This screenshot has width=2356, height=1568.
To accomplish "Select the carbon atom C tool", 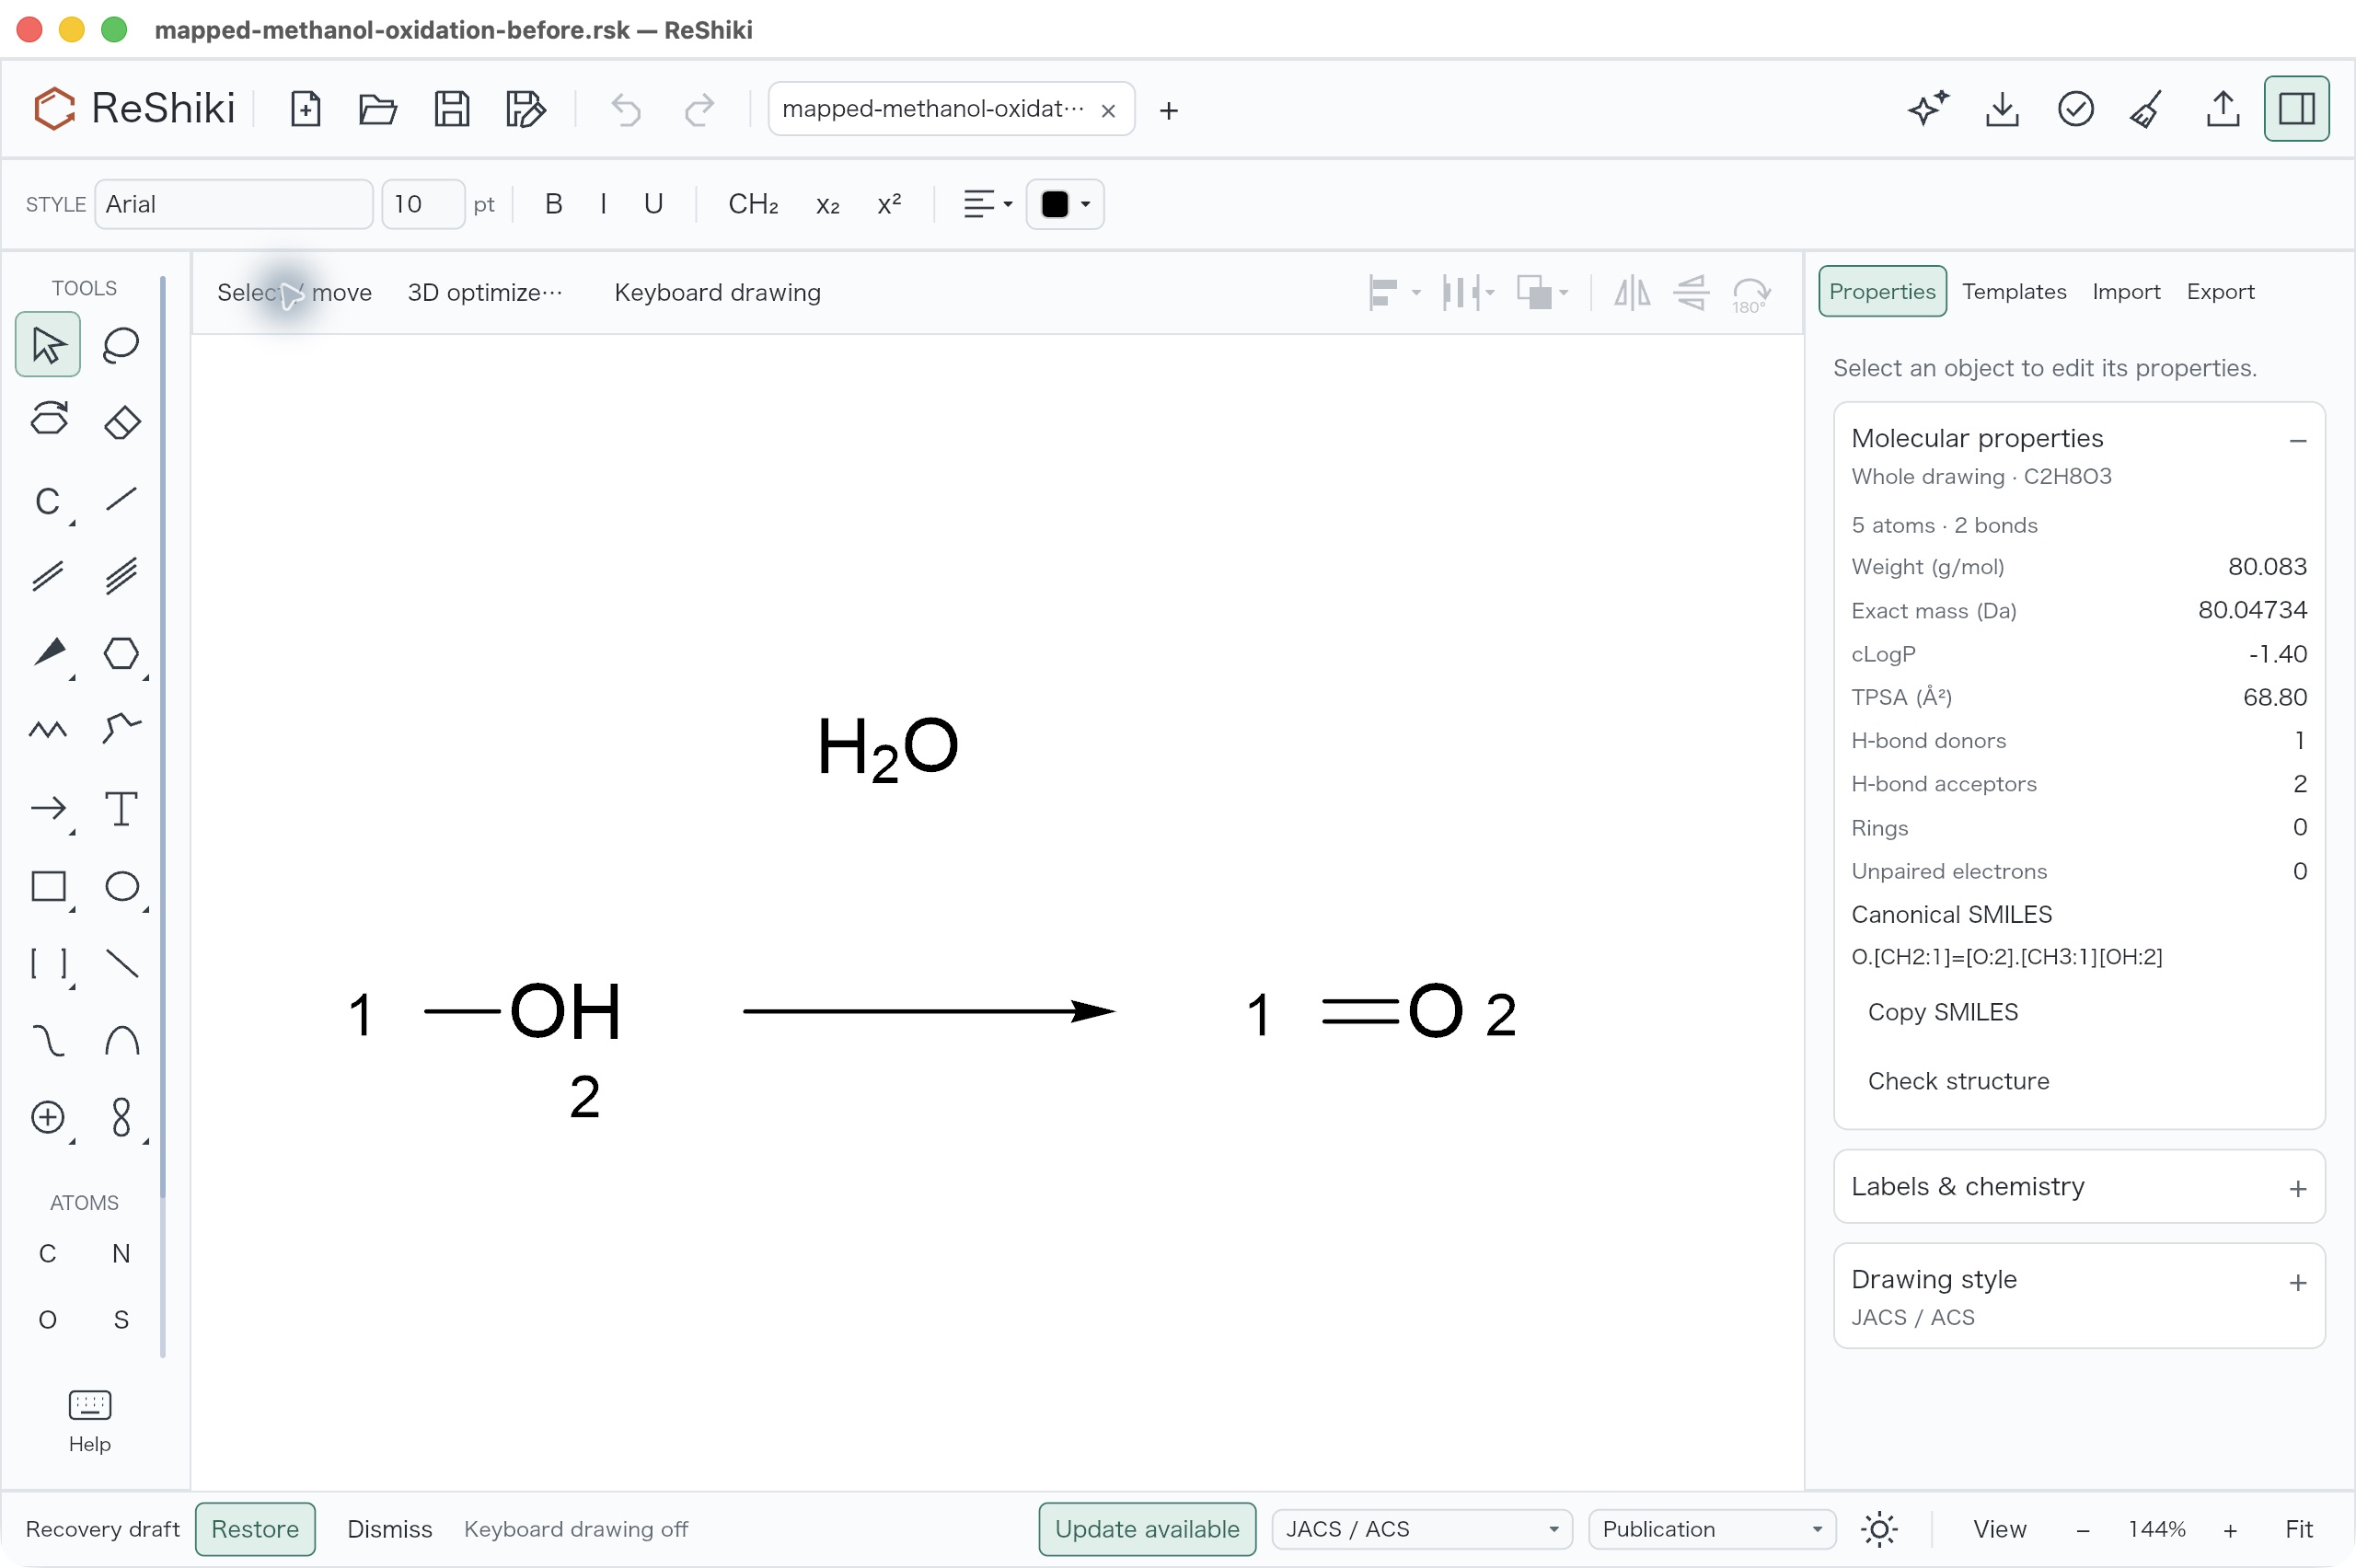I will (47, 500).
